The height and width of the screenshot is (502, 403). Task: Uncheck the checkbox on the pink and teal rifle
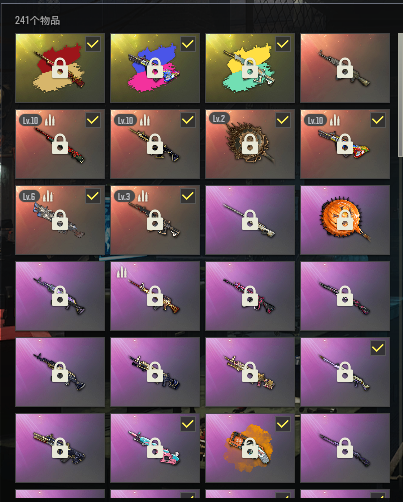[188, 424]
